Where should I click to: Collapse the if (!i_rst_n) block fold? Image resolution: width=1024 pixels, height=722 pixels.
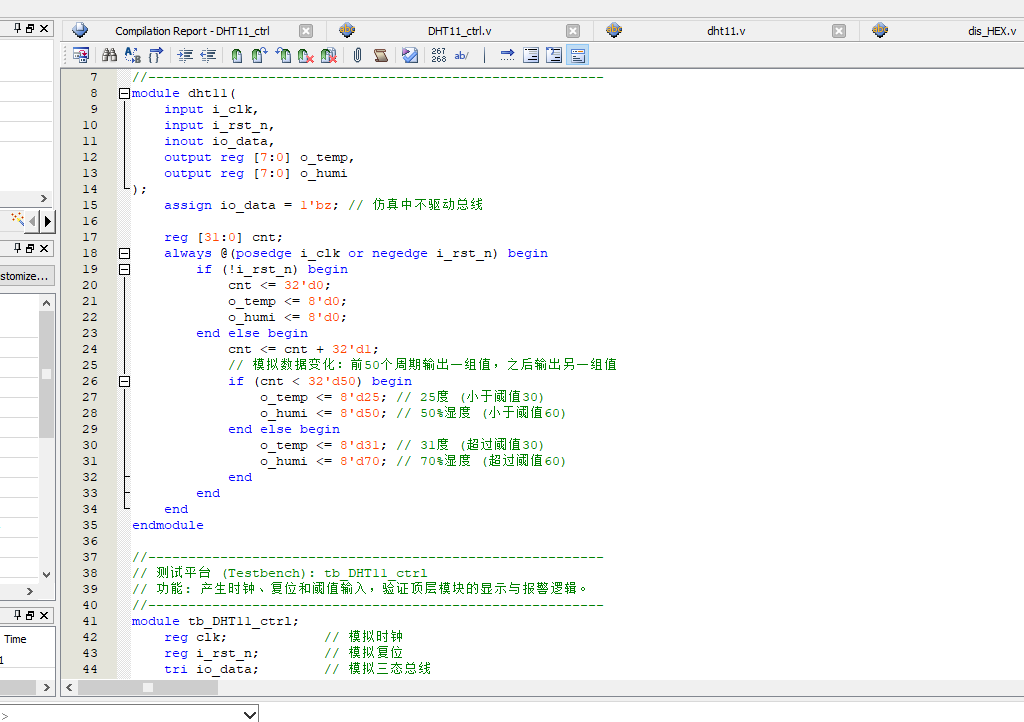[124, 270]
